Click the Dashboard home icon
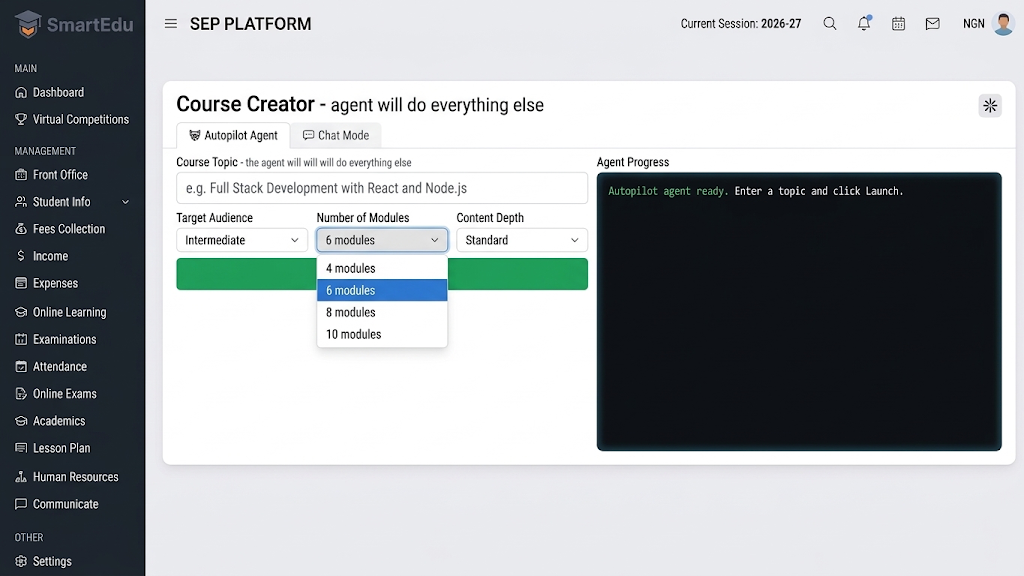Screen dimensions: 1024x576 [21, 92]
